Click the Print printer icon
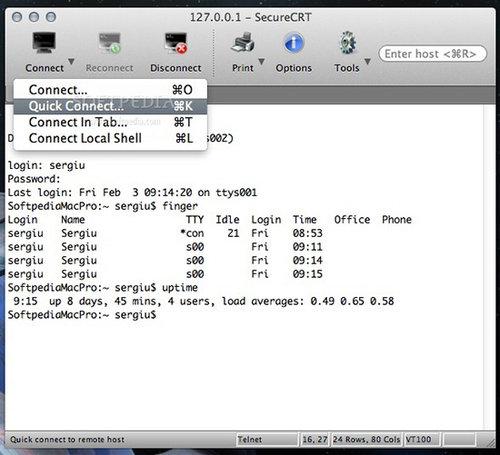Screen dimensions: 500x455 click(x=243, y=43)
